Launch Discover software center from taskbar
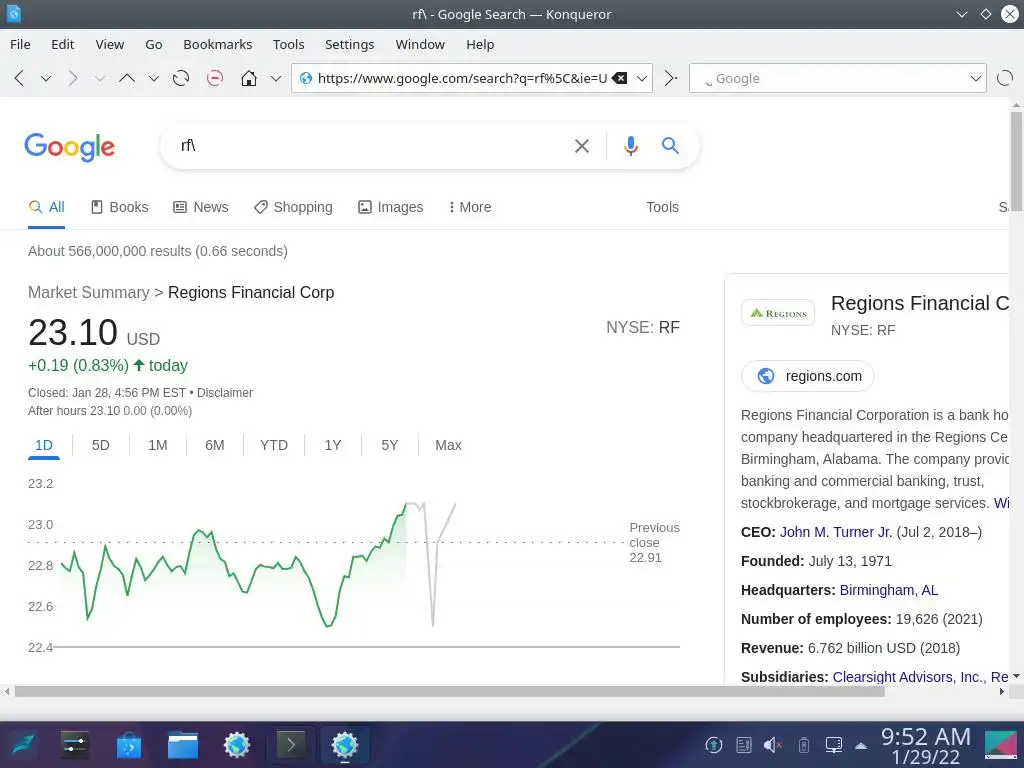Viewport: 1024px width, 768px height. [129, 745]
